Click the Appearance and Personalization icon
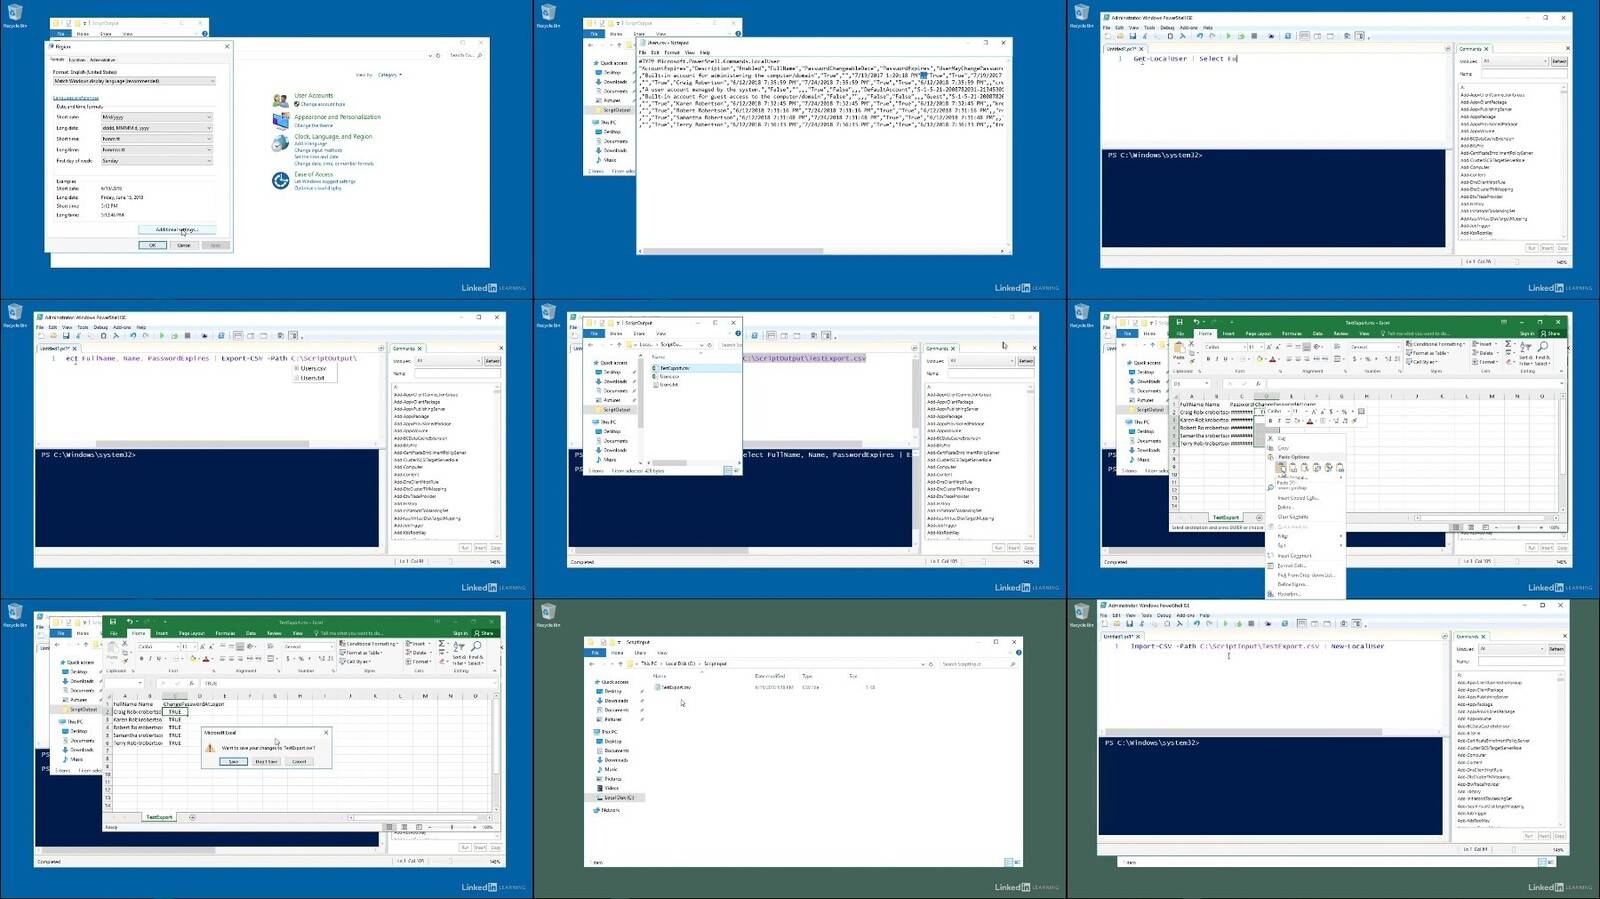This screenshot has height=899, width=1600. point(280,121)
